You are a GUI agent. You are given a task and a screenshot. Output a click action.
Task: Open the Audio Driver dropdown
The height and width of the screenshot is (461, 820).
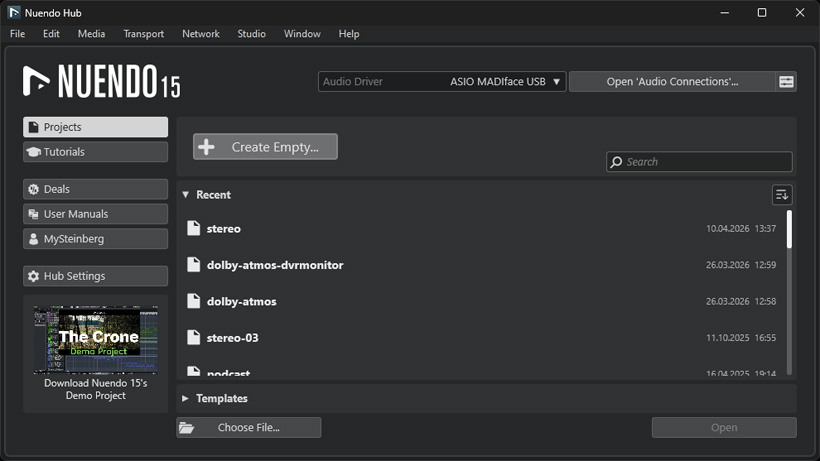point(442,82)
